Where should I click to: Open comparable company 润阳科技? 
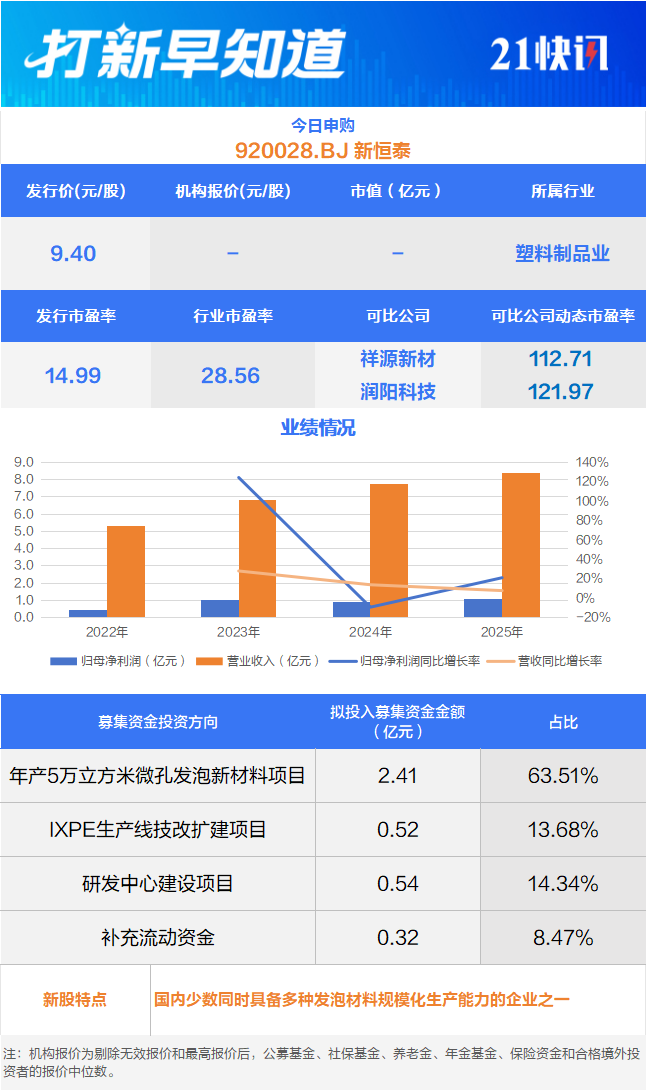click(398, 391)
